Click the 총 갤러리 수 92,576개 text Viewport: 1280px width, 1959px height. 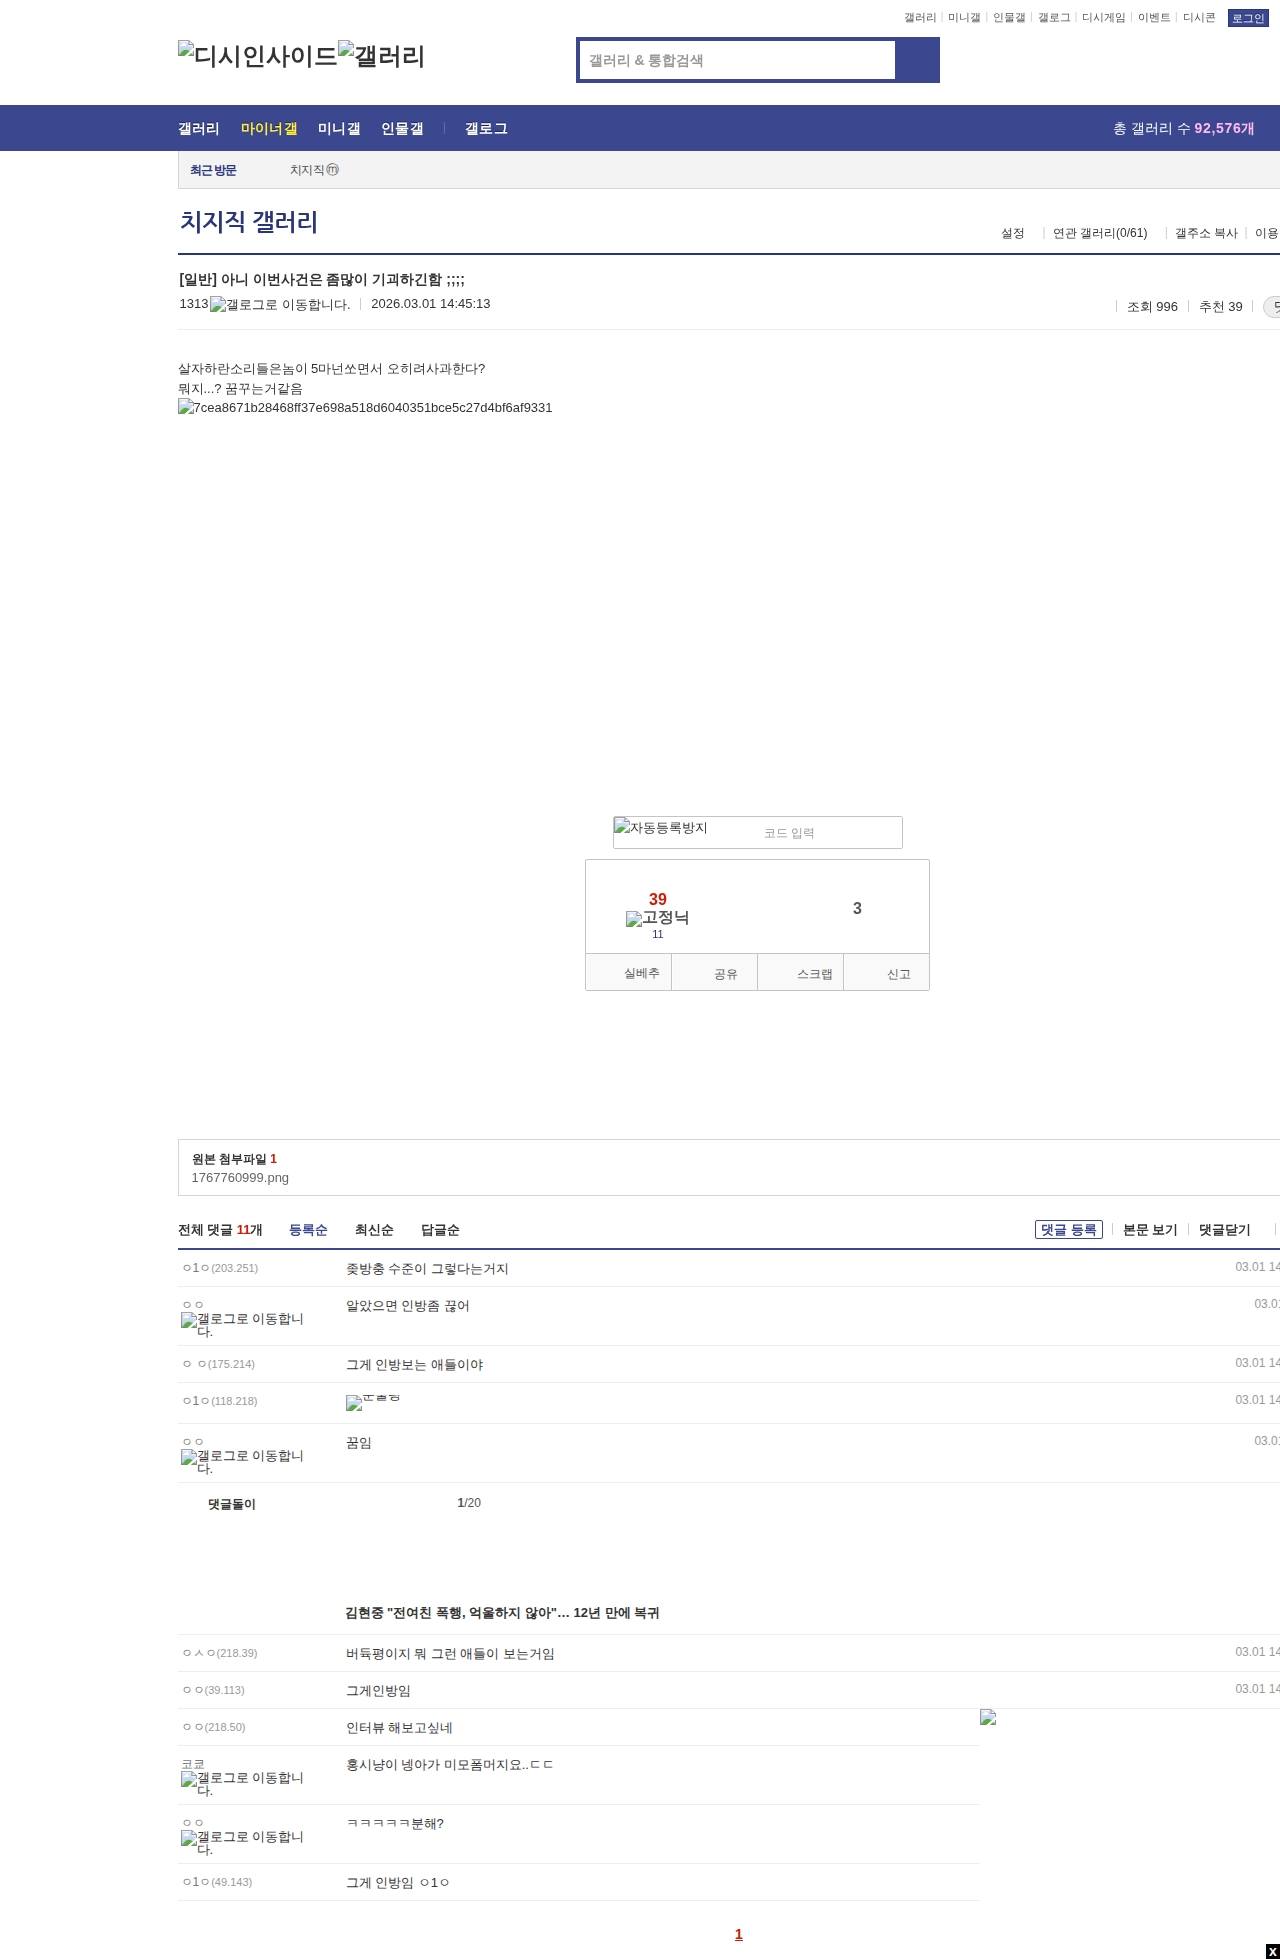point(1184,129)
